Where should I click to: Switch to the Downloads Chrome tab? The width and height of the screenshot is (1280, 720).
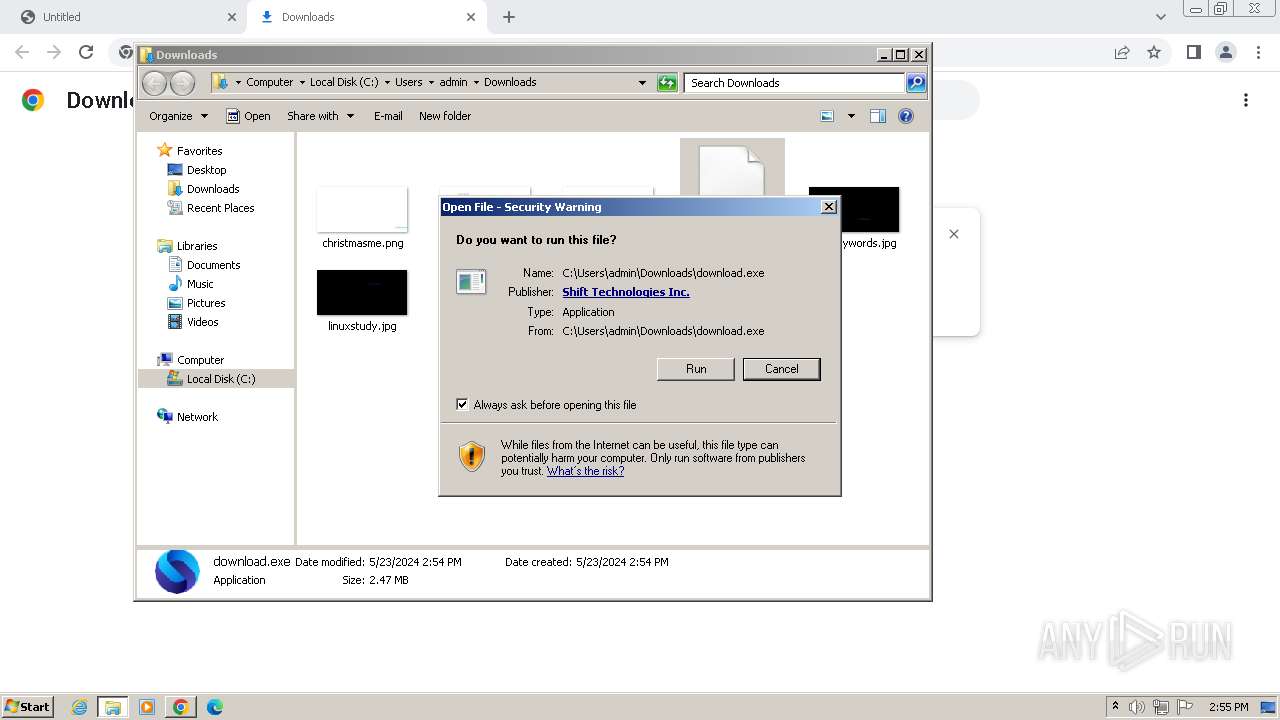368,17
